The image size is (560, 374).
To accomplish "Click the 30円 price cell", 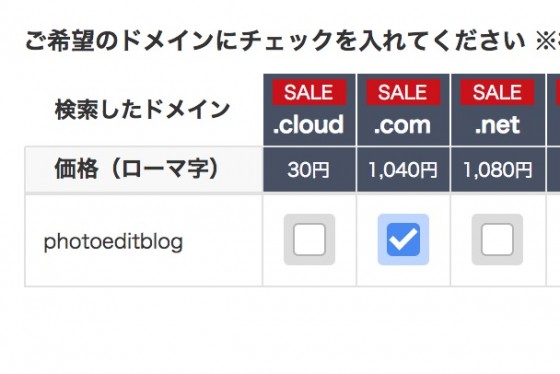I will tap(309, 170).
